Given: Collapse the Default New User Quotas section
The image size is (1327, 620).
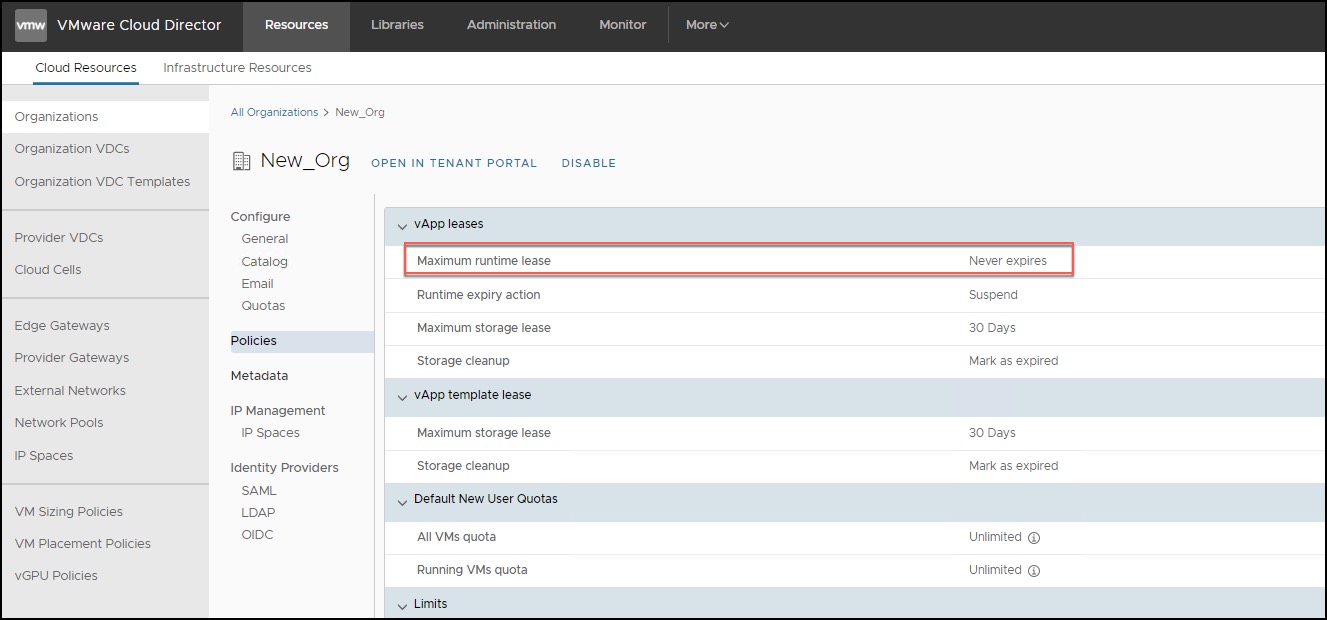Looking at the screenshot, I should [403, 500].
